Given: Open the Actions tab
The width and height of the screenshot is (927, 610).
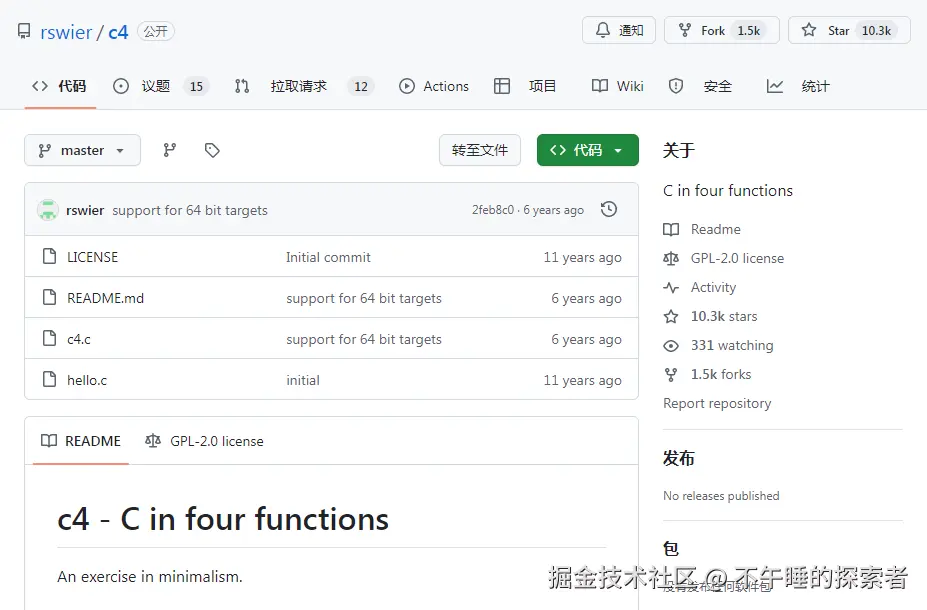Looking at the screenshot, I should point(433,86).
